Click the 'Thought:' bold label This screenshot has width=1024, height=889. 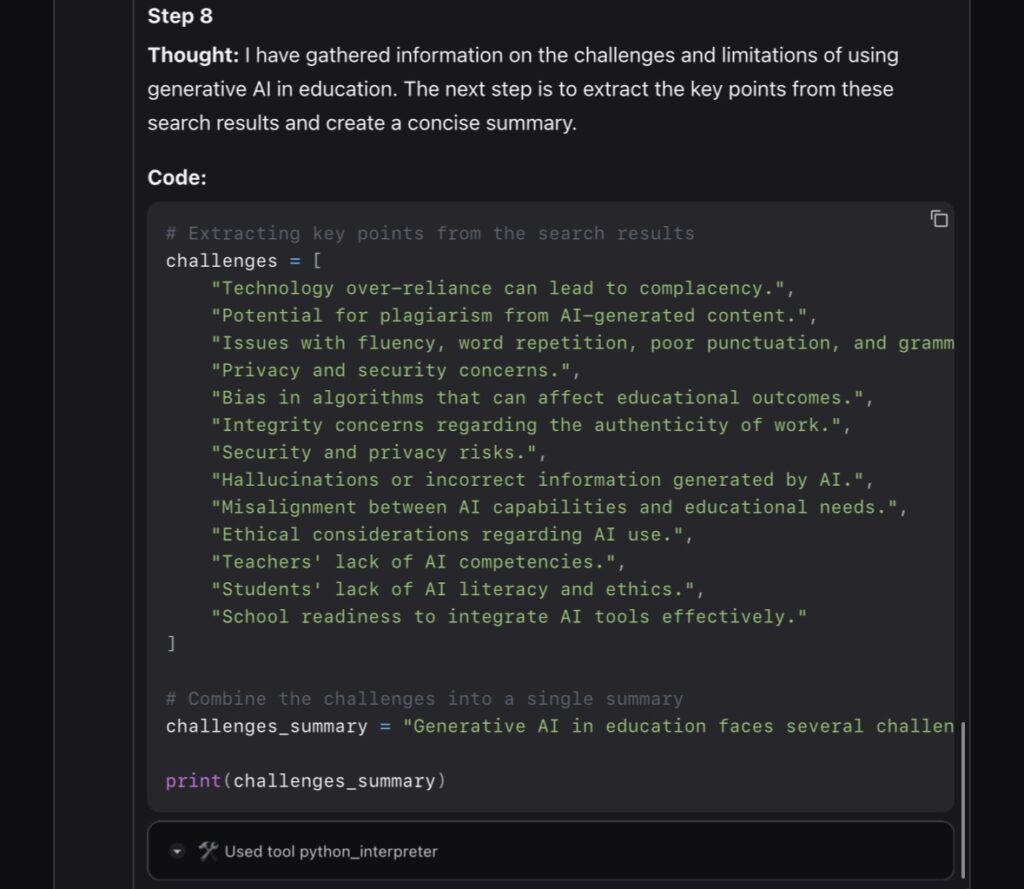point(193,56)
